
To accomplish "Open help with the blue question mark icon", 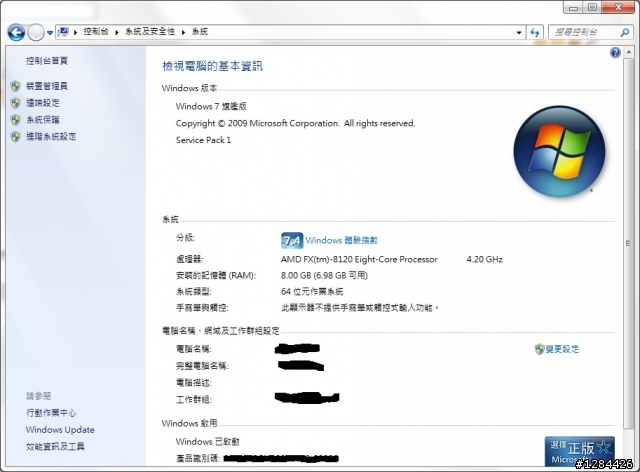I will (615, 53).
